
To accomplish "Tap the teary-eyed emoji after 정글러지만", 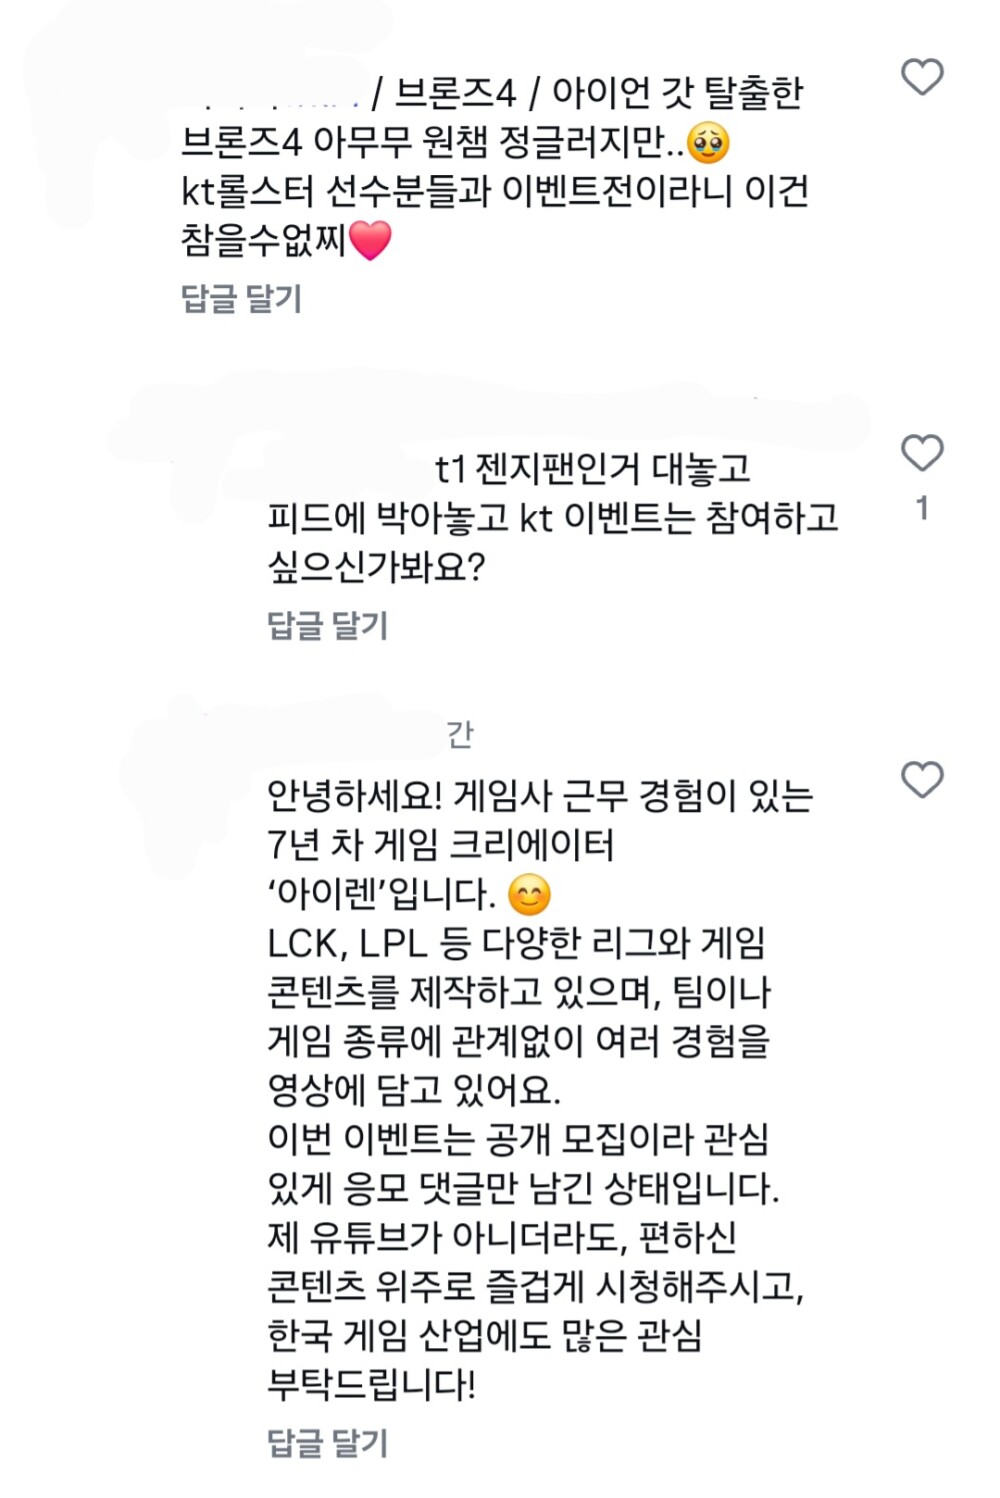I will [x=708, y=143].
